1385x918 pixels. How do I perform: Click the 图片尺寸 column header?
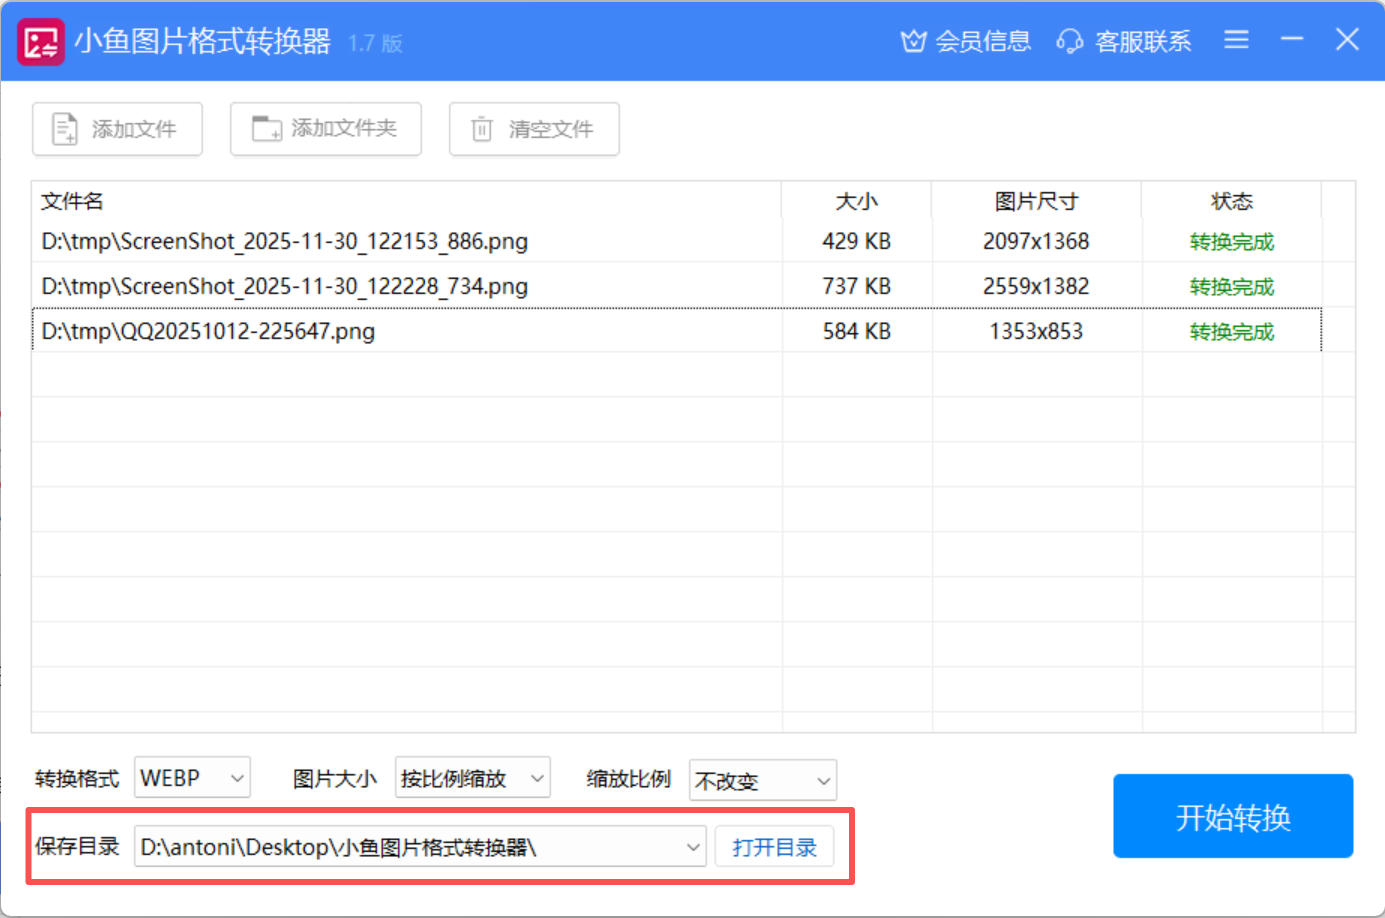(x=1036, y=201)
